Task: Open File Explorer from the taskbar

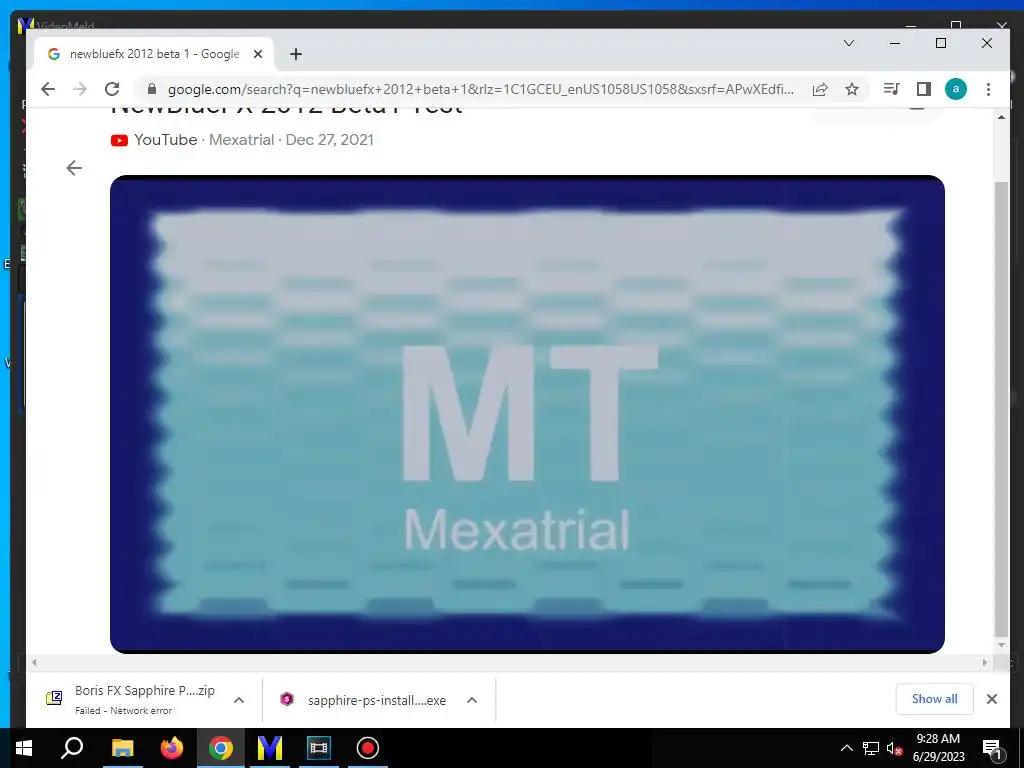Action: (123, 748)
